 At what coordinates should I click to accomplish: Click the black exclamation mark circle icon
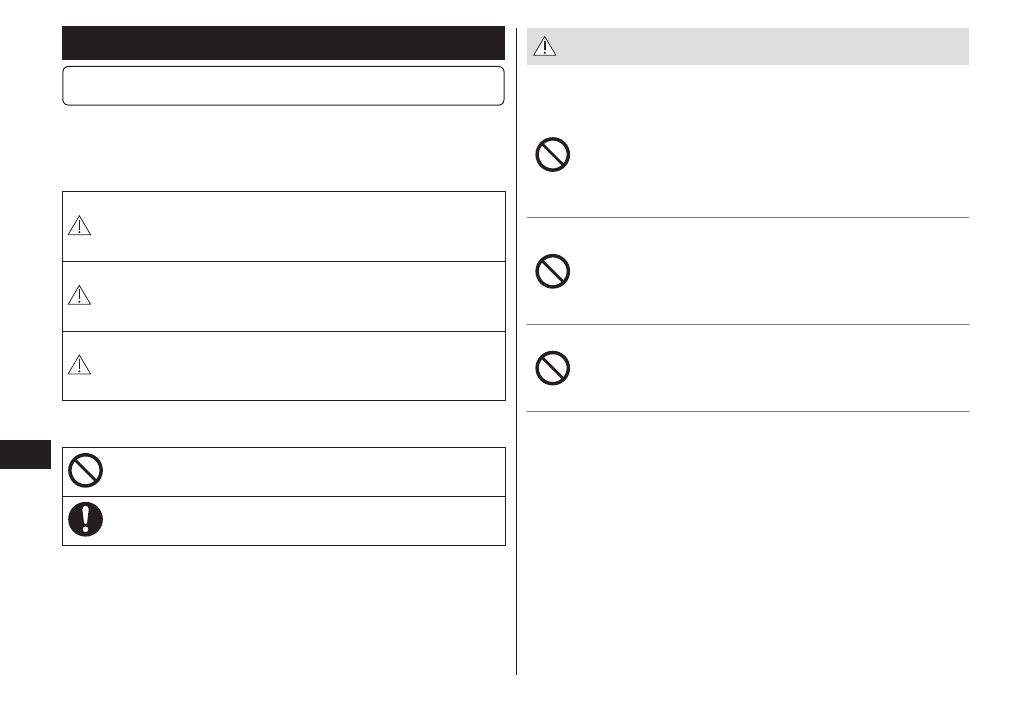[x=86, y=520]
